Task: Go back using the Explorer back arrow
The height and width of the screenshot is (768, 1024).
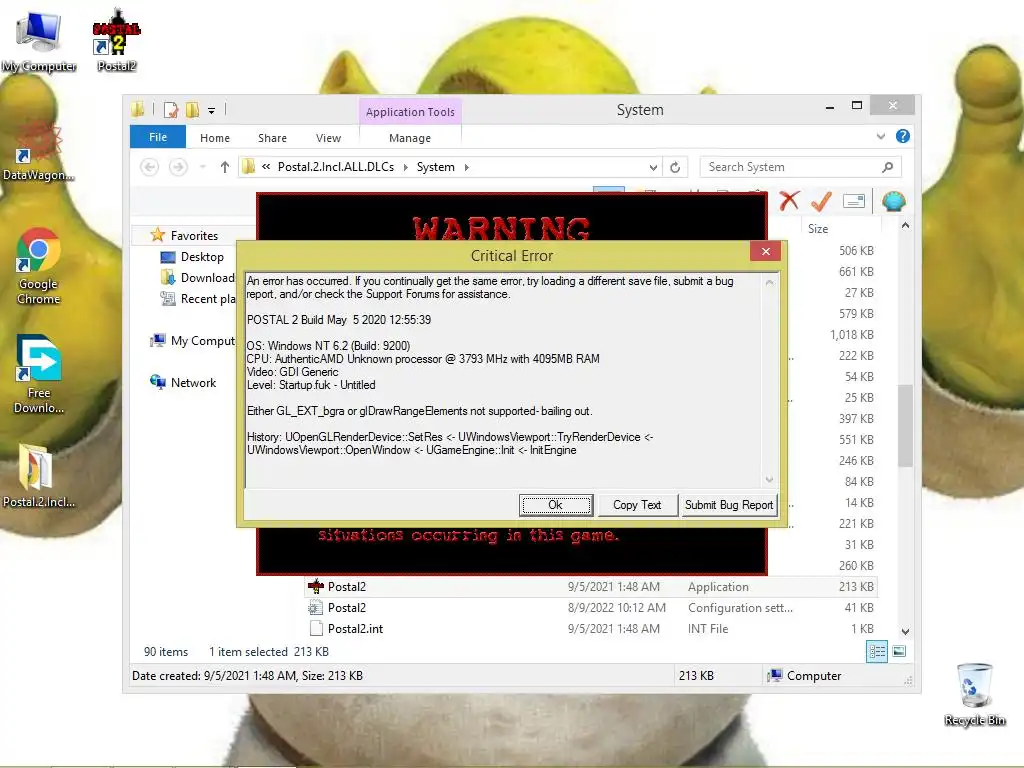Action: pyautogui.click(x=150, y=167)
